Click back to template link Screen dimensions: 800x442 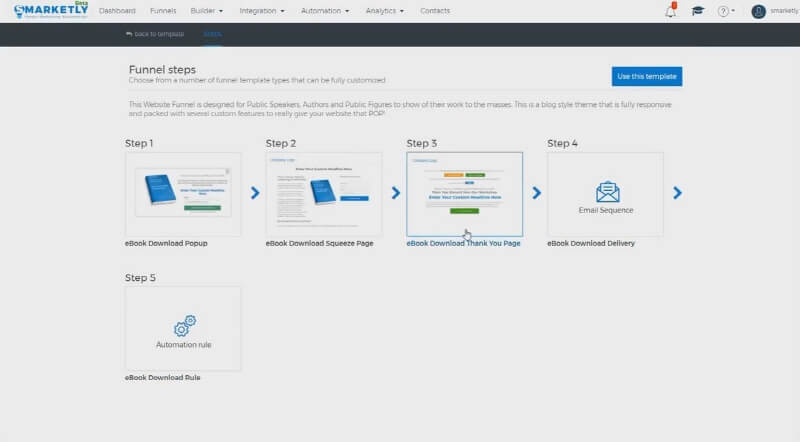click(155, 34)
